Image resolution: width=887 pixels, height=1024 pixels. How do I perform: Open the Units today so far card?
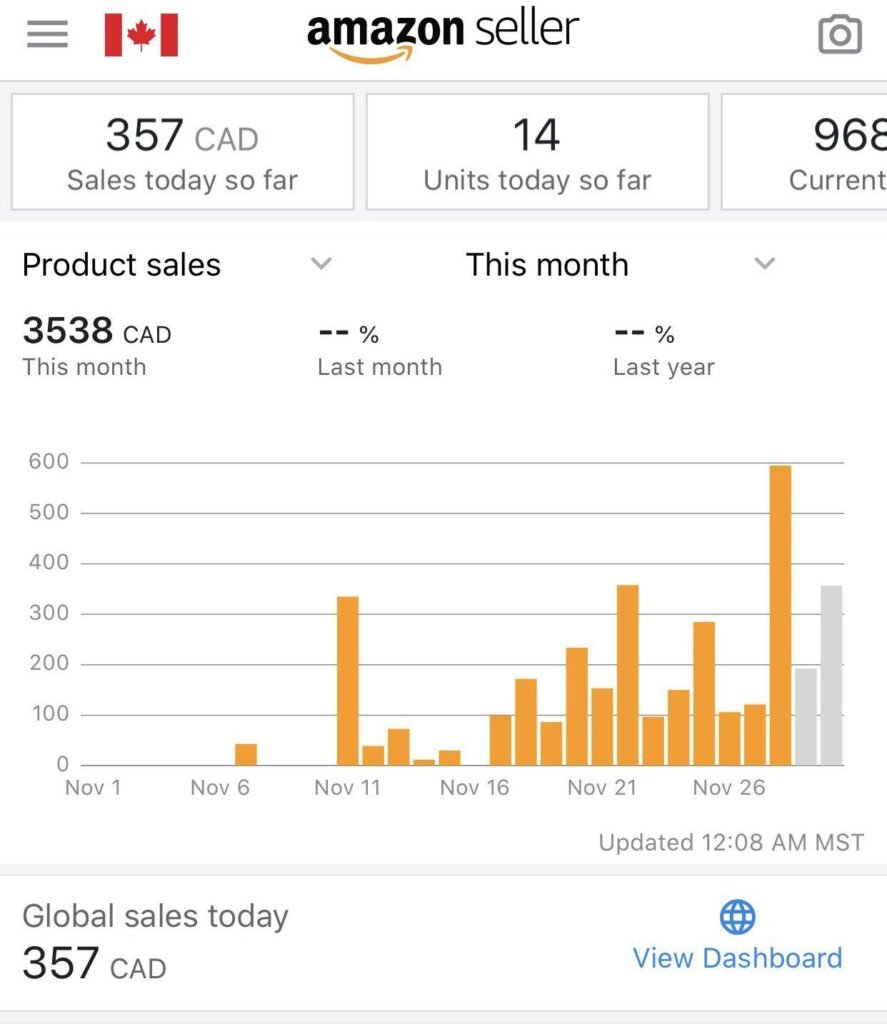(537, 152)
